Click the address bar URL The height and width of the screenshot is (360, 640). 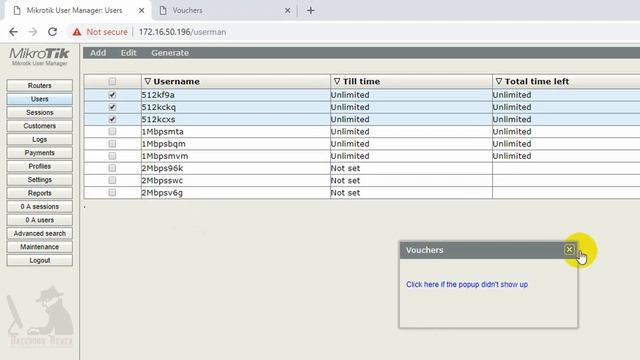coord(182,32)
